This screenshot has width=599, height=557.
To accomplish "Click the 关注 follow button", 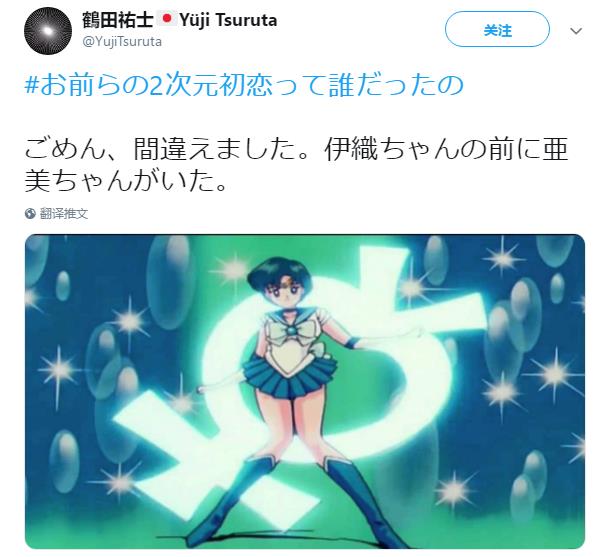I will point(497,29).
